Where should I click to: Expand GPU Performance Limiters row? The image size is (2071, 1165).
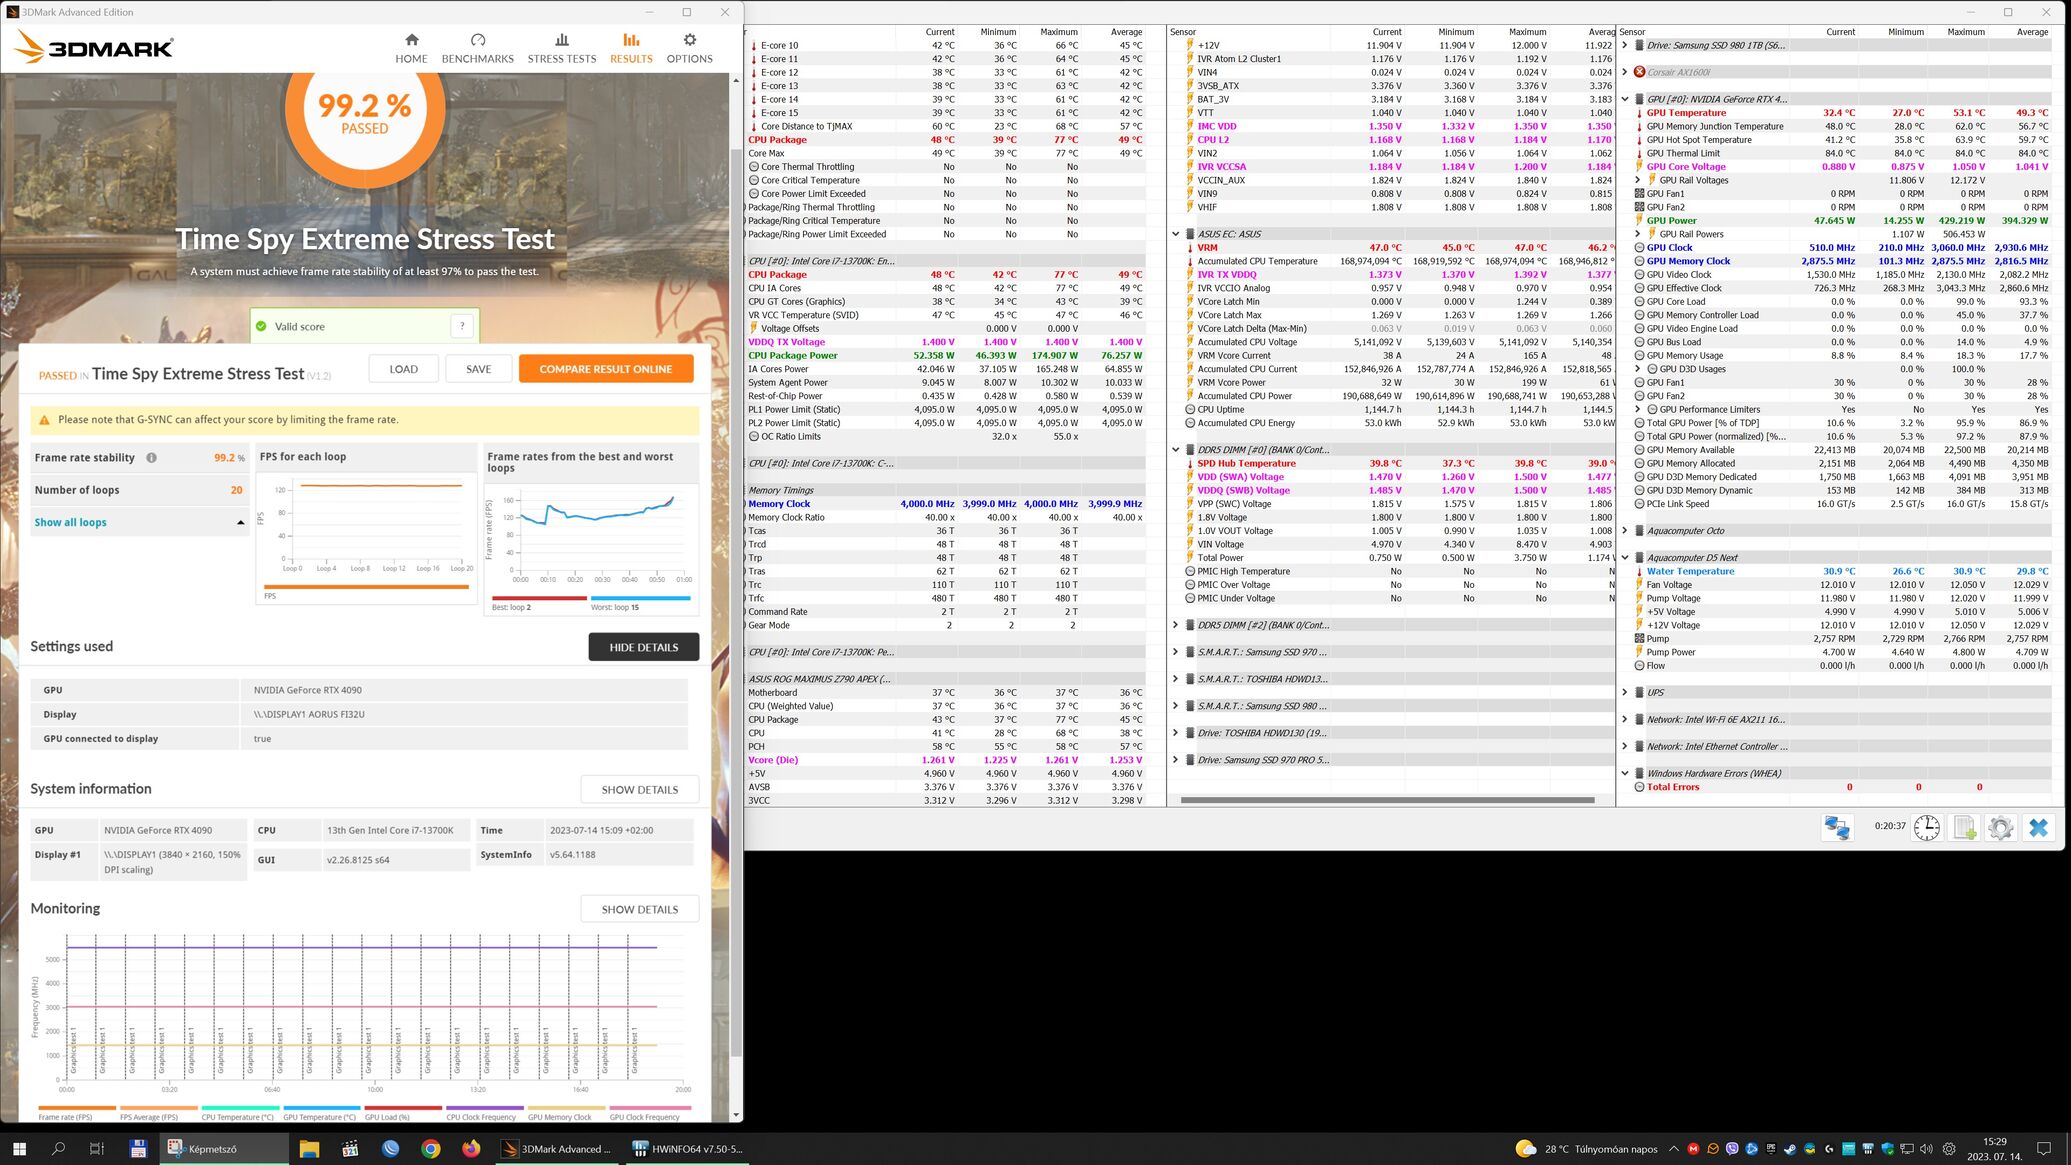[x=1638, y=409]
